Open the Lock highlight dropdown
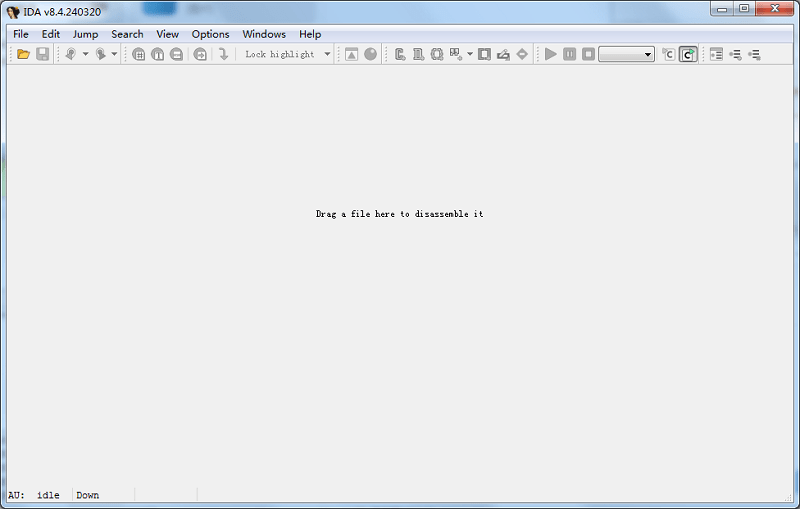Screen dimensions: 800x509 (327, 54)
